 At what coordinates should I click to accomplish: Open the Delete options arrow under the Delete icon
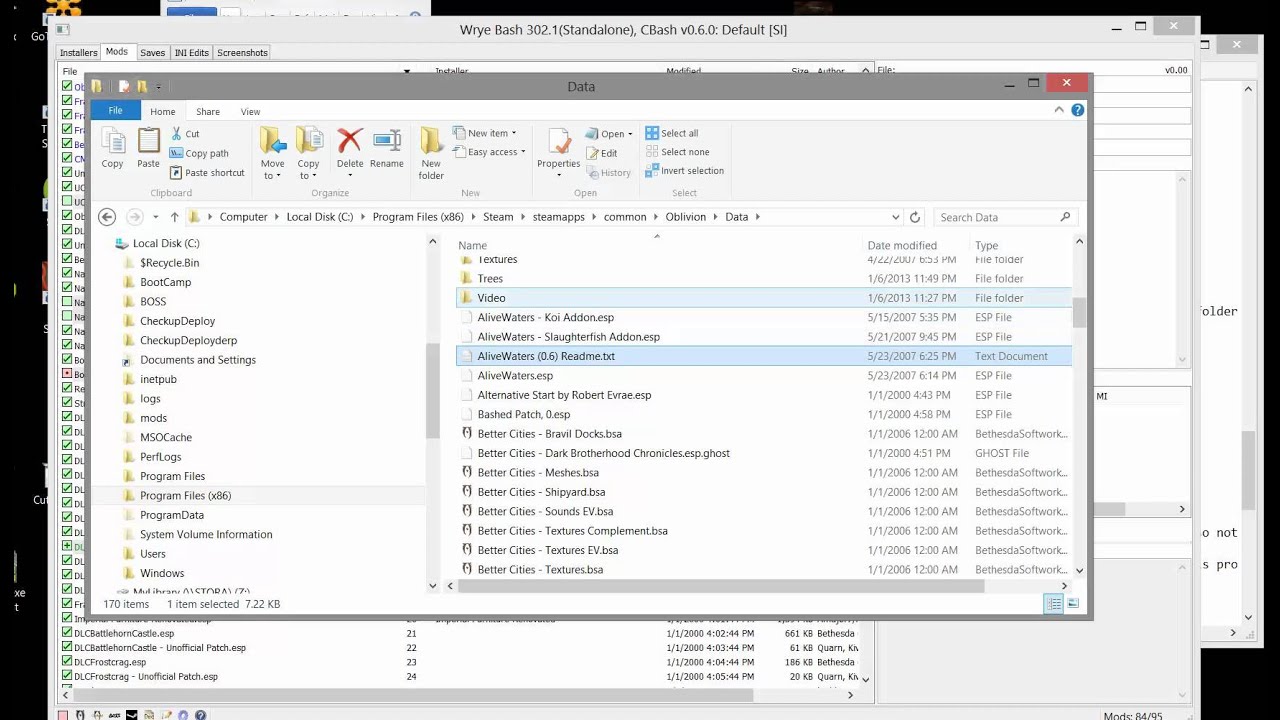tap(350, 176)
